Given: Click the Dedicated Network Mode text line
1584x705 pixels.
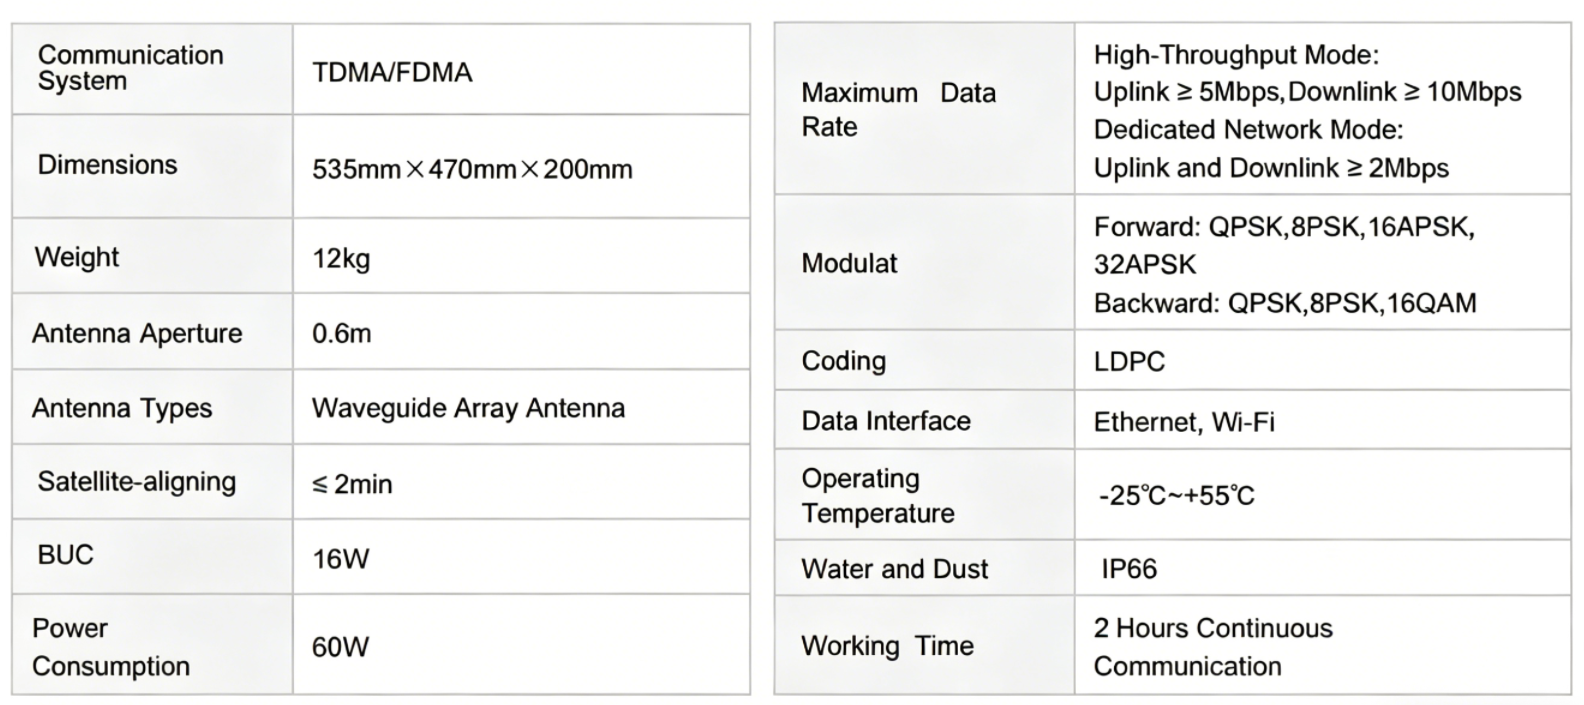Looking at the screenshot, I should (1248, 130).
